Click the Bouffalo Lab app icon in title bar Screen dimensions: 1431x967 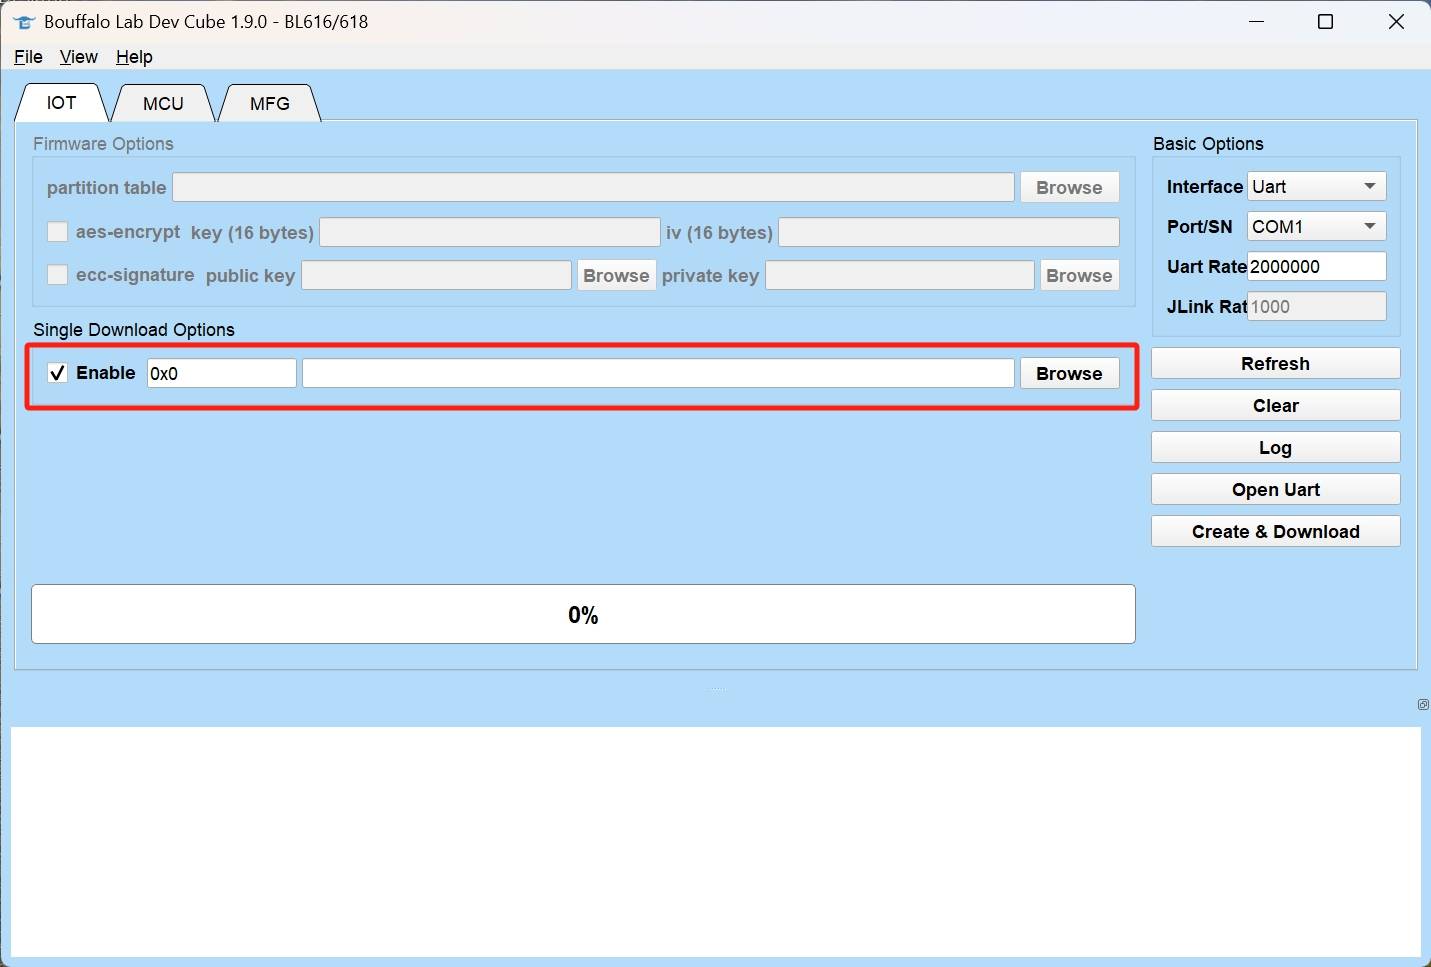(24, 22)
